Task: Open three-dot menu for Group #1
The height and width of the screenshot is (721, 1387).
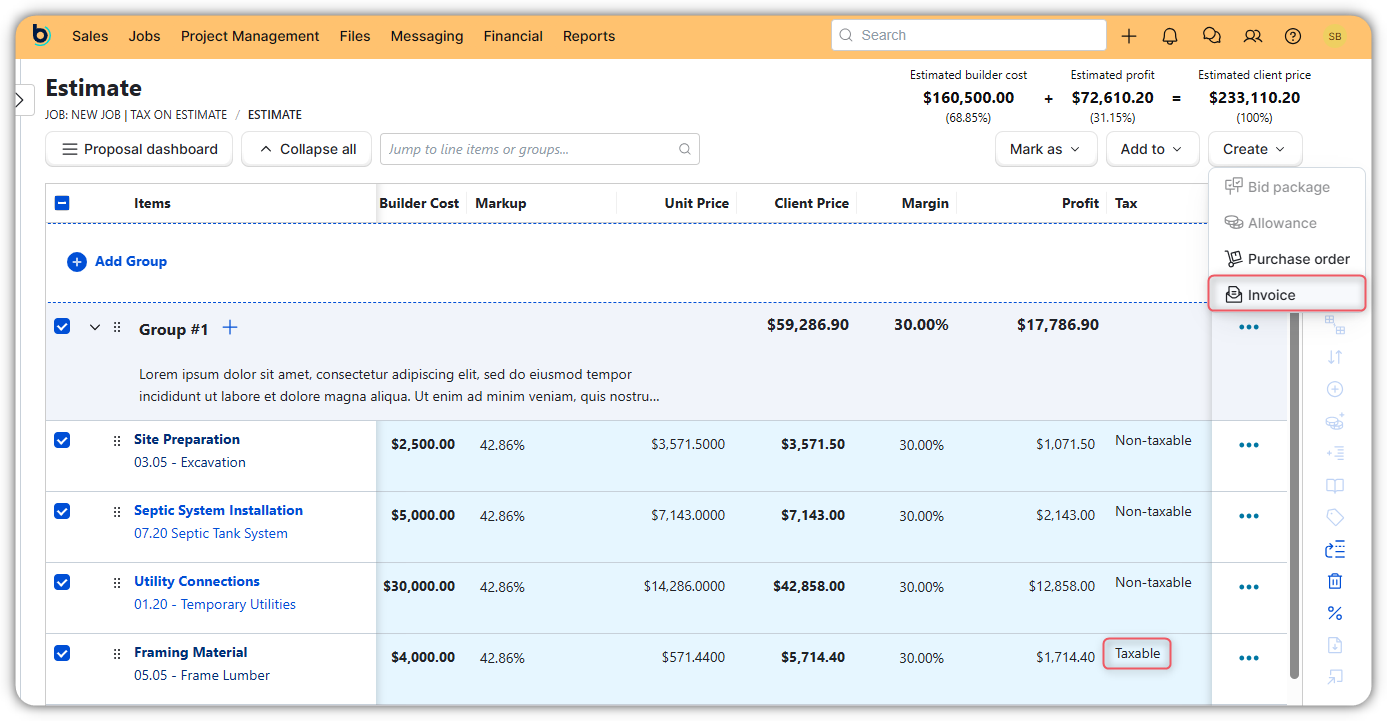Action: point(1249,327)
